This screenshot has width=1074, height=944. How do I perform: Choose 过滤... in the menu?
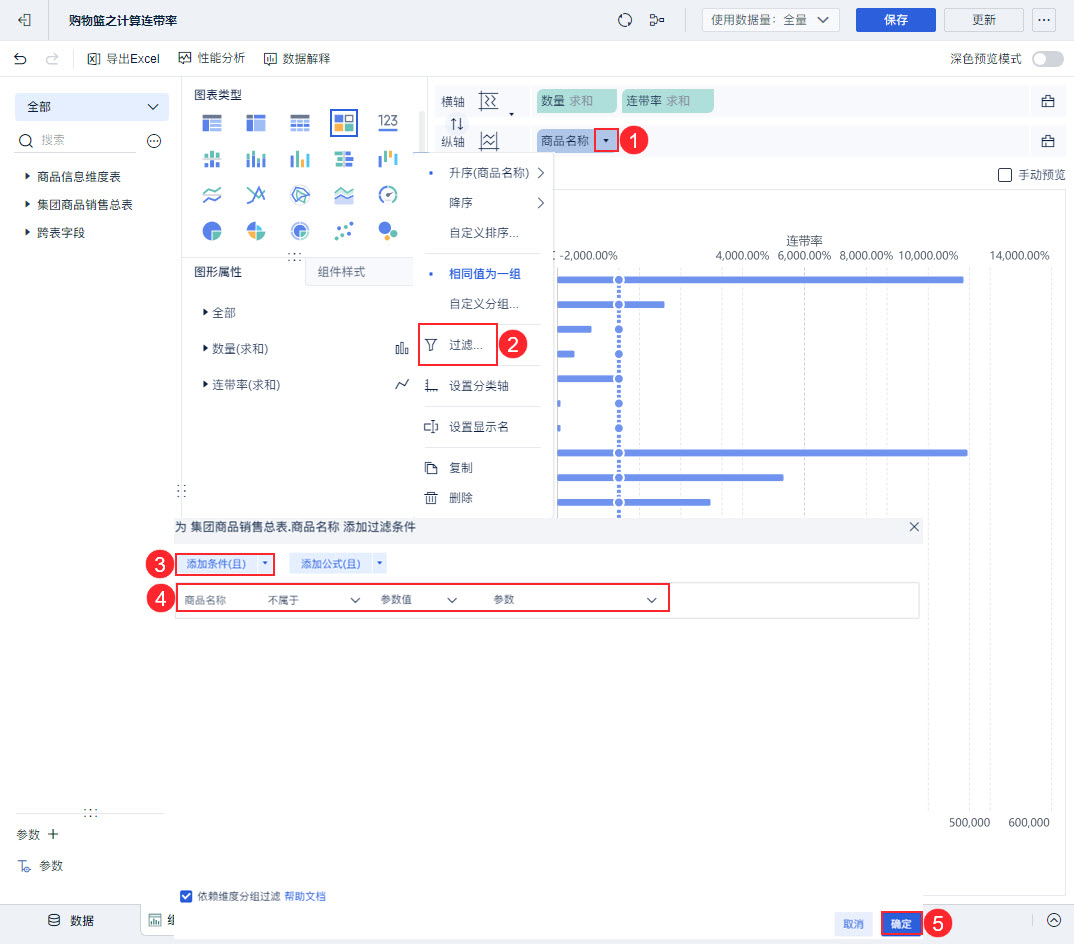tap(458, 345)
